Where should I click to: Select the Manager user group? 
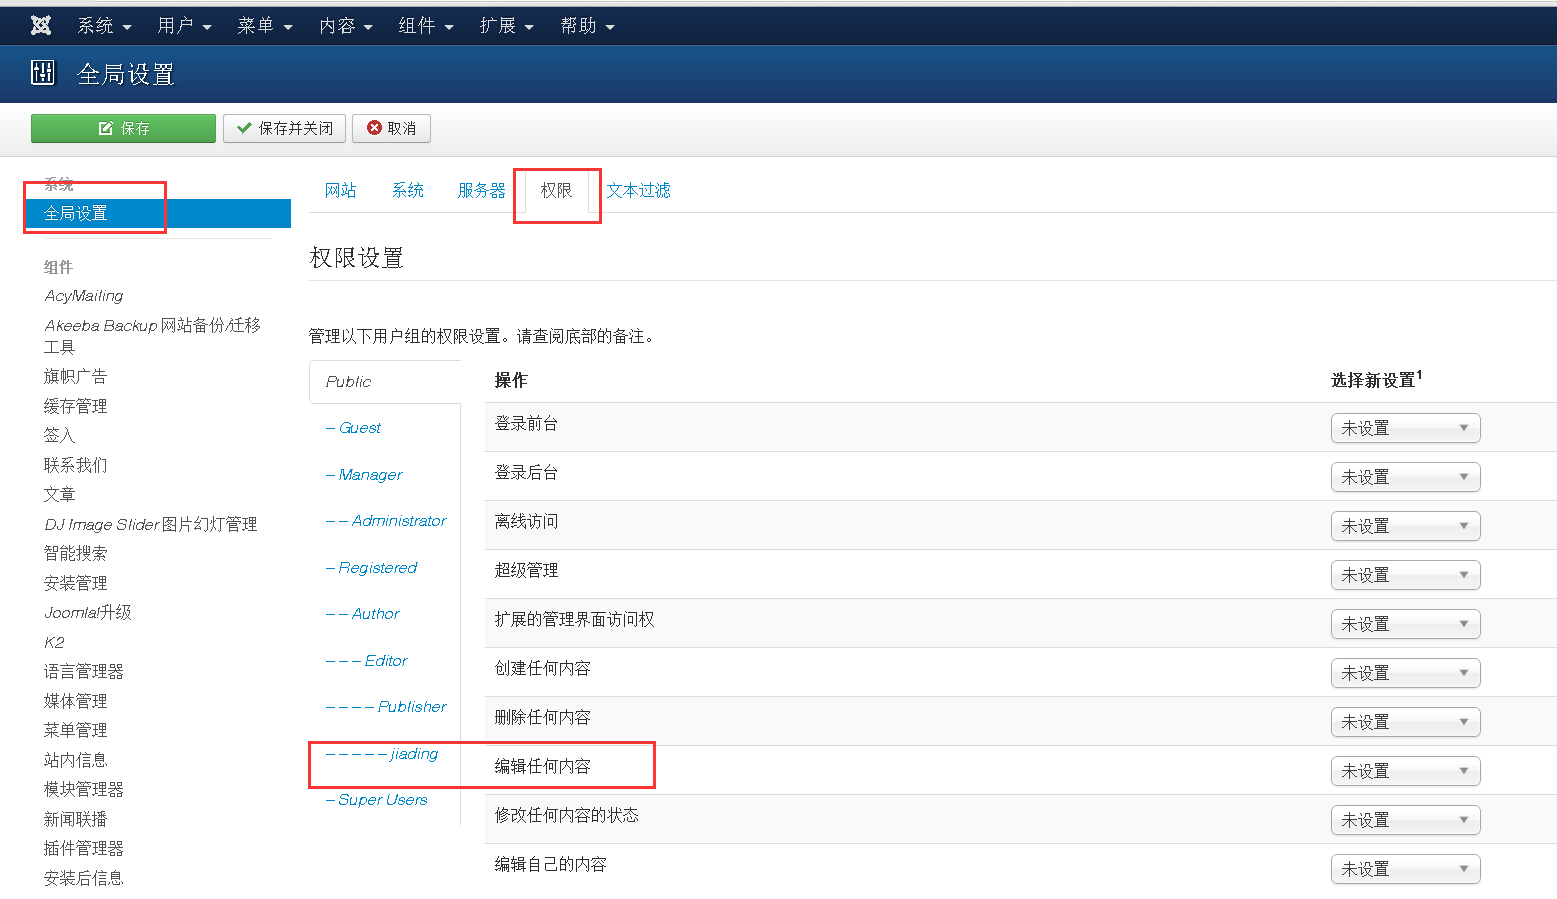point(364,475)
